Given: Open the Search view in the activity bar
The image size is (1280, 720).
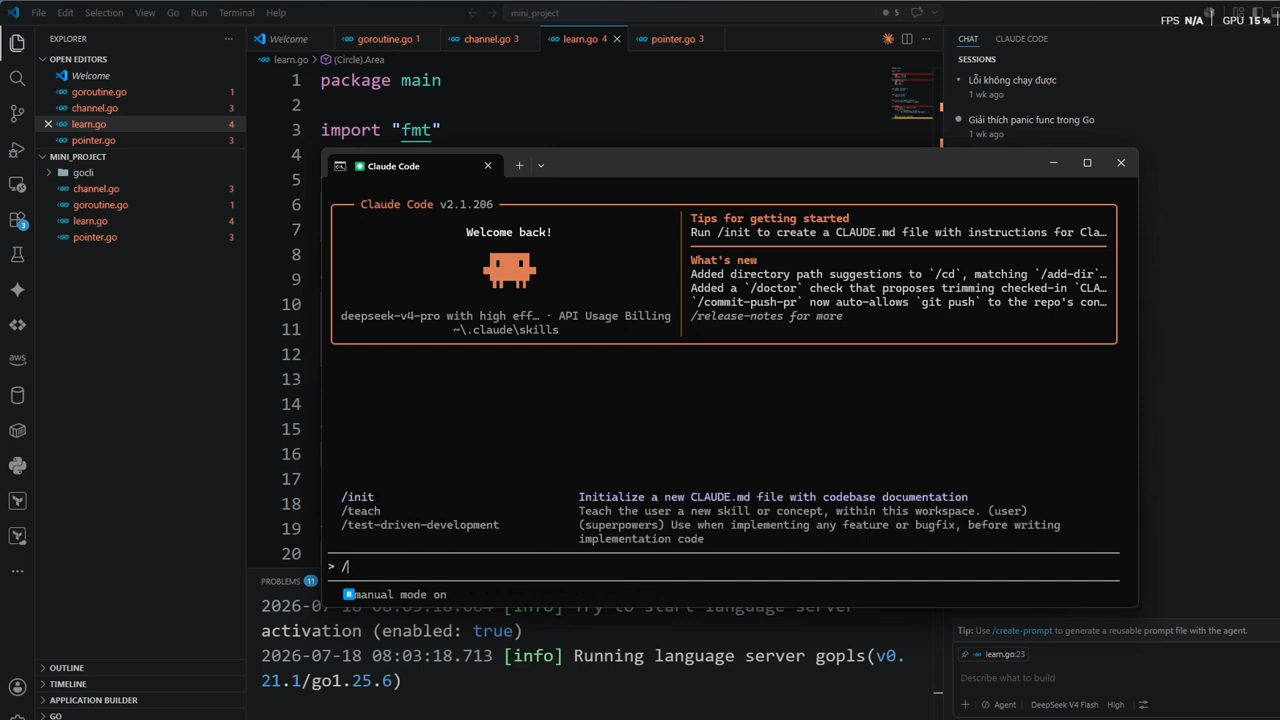Looking at the screenshot, I should [x=17, y=78].
